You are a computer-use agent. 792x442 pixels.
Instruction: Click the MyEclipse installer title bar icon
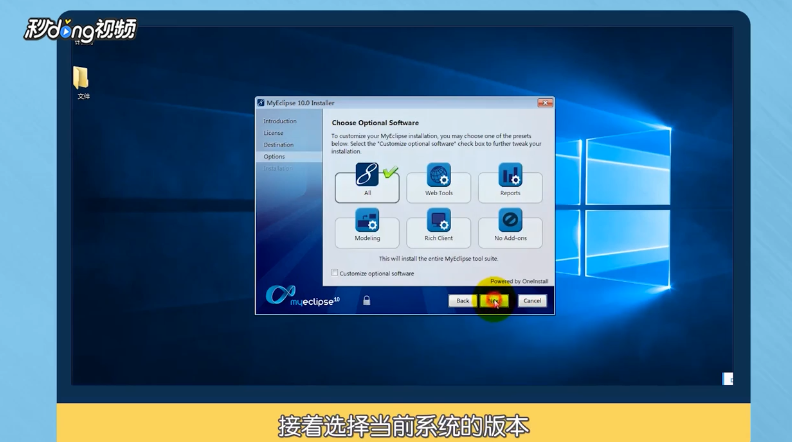click(x=261, y=103)
